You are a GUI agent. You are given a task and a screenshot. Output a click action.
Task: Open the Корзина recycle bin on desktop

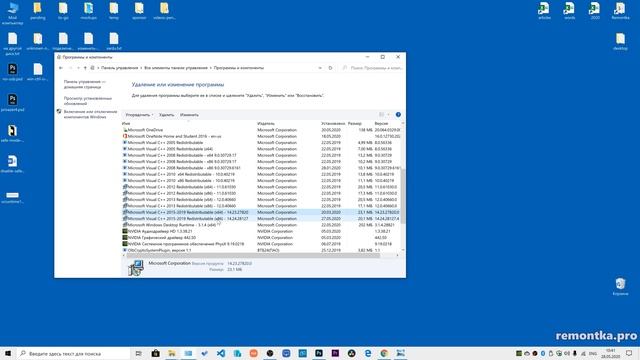[x=620, y=287]
